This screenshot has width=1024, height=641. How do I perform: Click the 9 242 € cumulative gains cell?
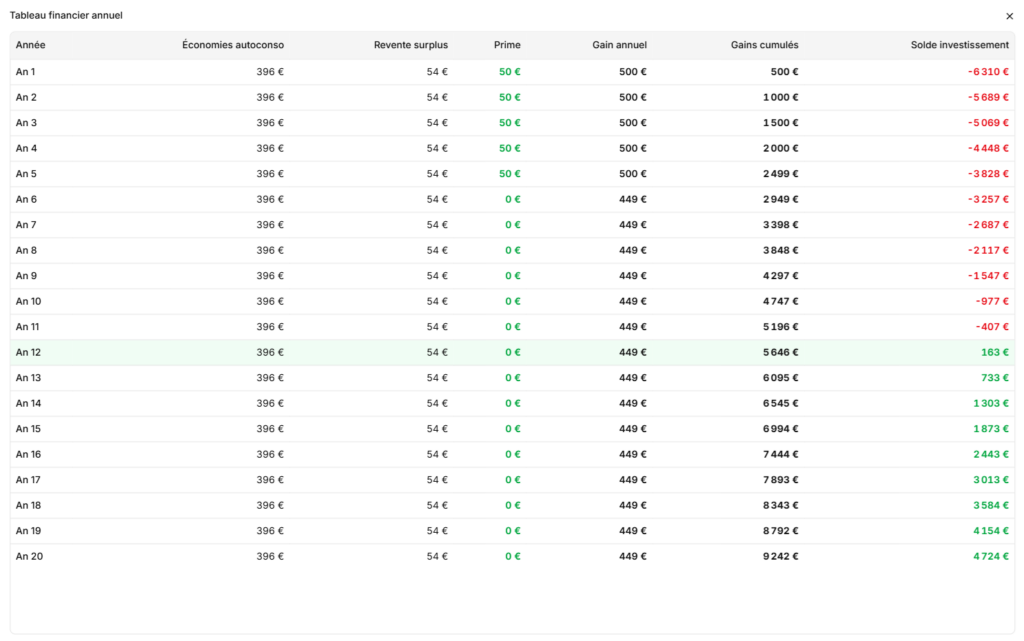coord(780,557)
